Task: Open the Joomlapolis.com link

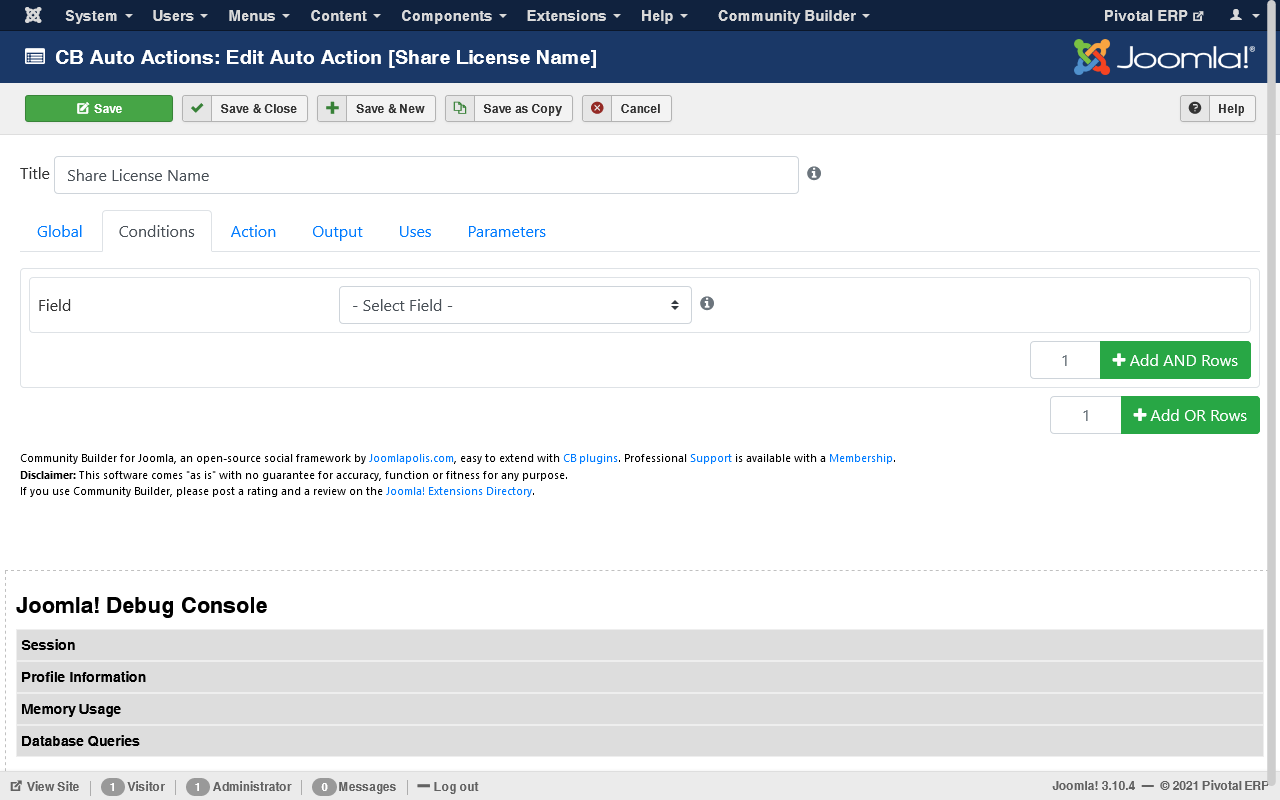Action: (x=412, y=458)
